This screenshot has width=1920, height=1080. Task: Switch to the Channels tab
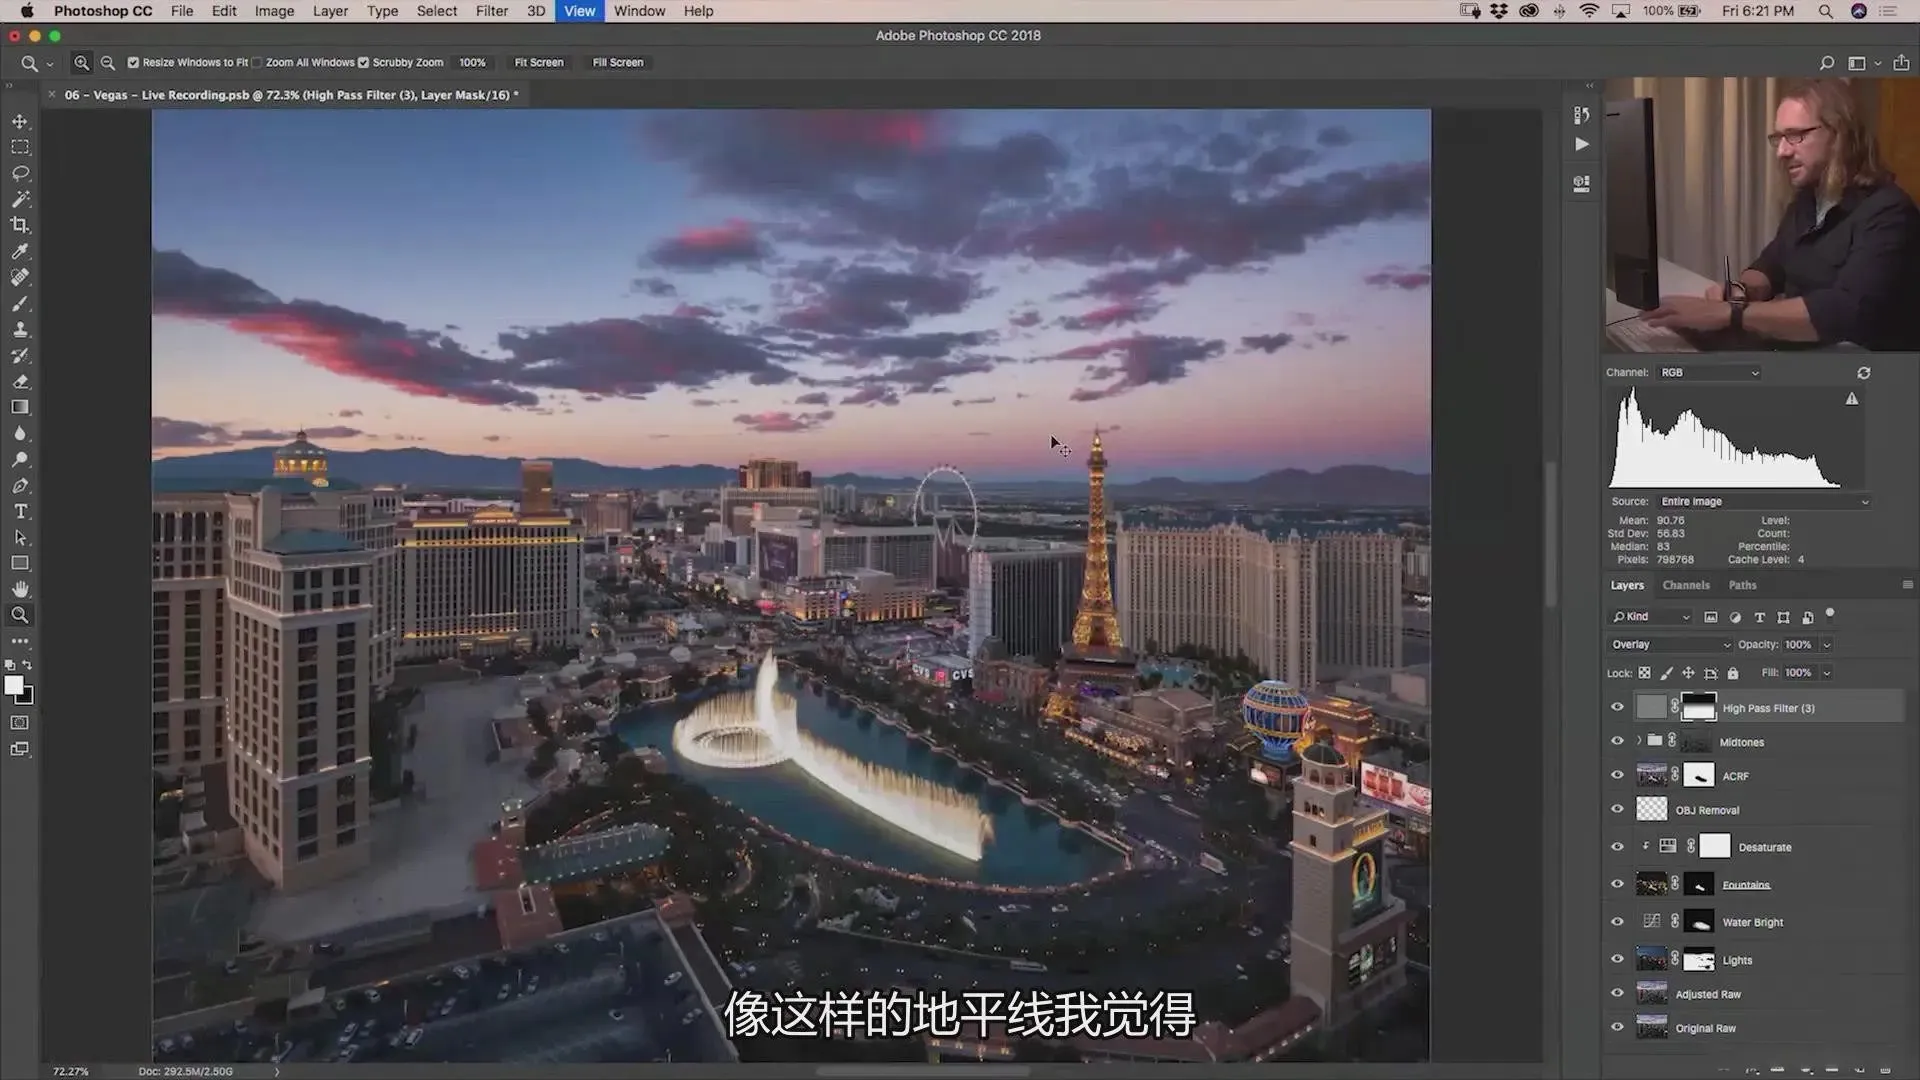click(1685, 586)
